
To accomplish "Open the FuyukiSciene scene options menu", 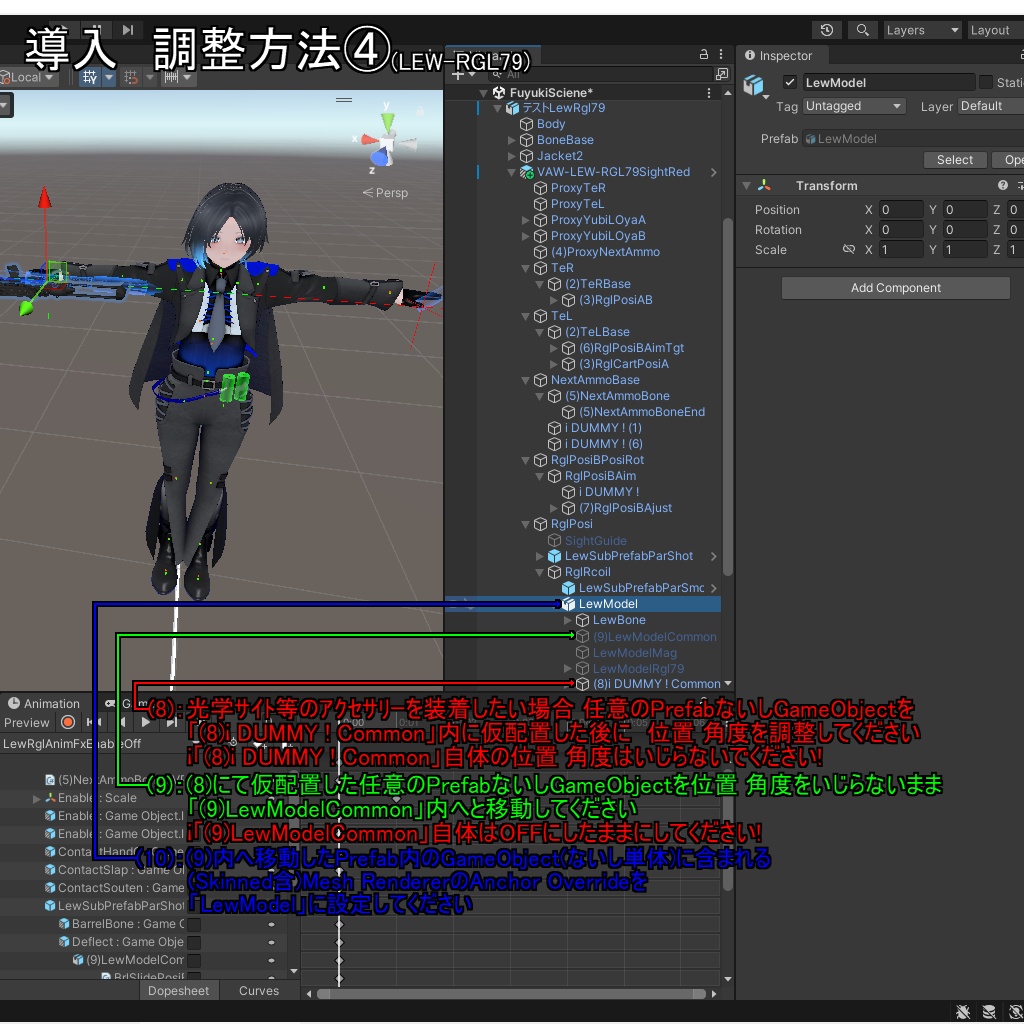I will click(709, 93).
